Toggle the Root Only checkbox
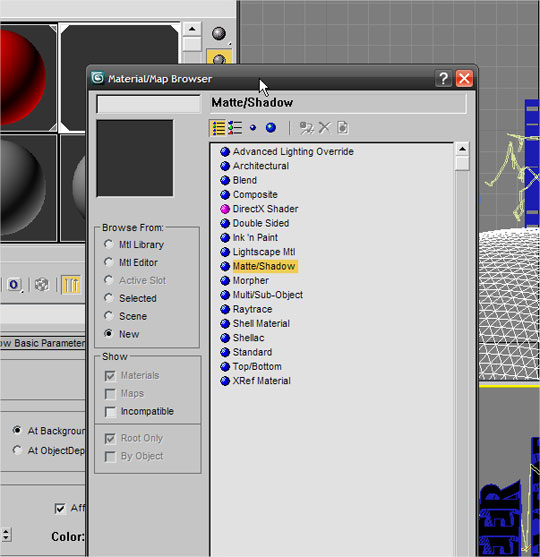The image size is (540, 557). pyautogui.click(x=110, y=438)
